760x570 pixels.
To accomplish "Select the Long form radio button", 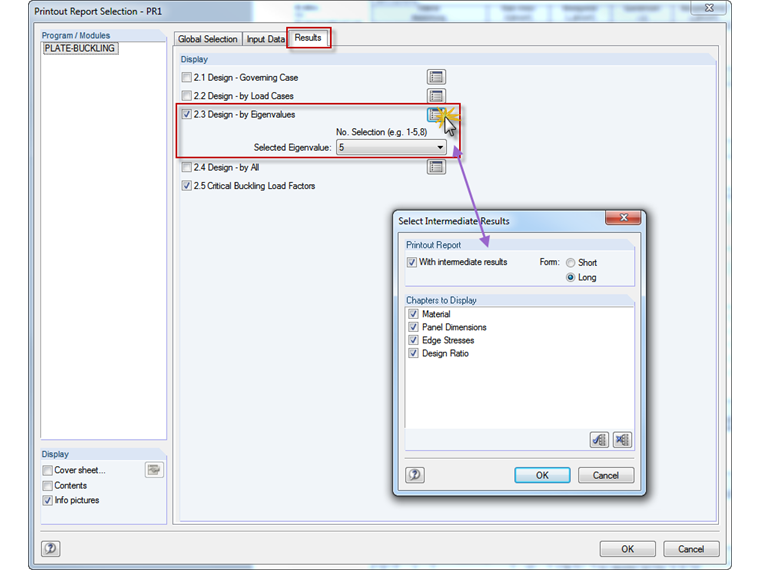I will pos(570,277).
